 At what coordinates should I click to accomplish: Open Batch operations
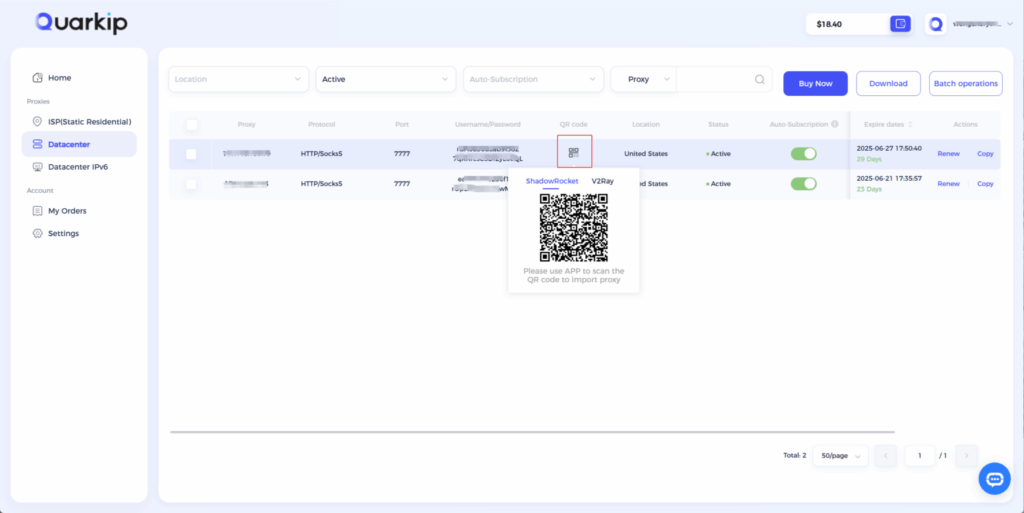point(965,84)
